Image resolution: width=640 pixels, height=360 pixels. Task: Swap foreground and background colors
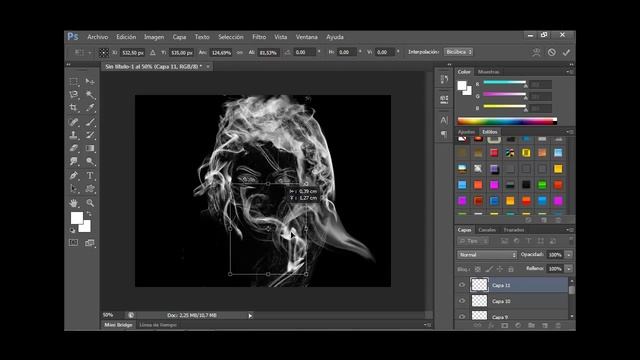89,214
